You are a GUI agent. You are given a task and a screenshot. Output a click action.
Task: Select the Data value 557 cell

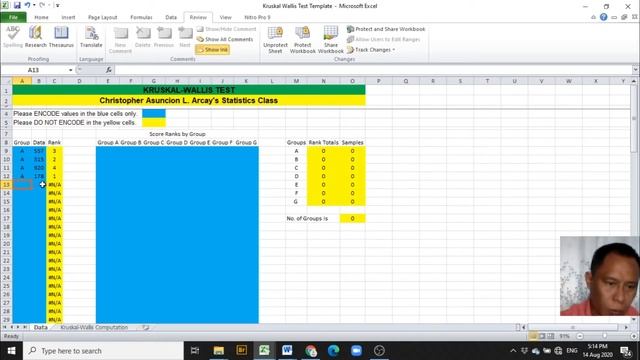coord(39,151)
